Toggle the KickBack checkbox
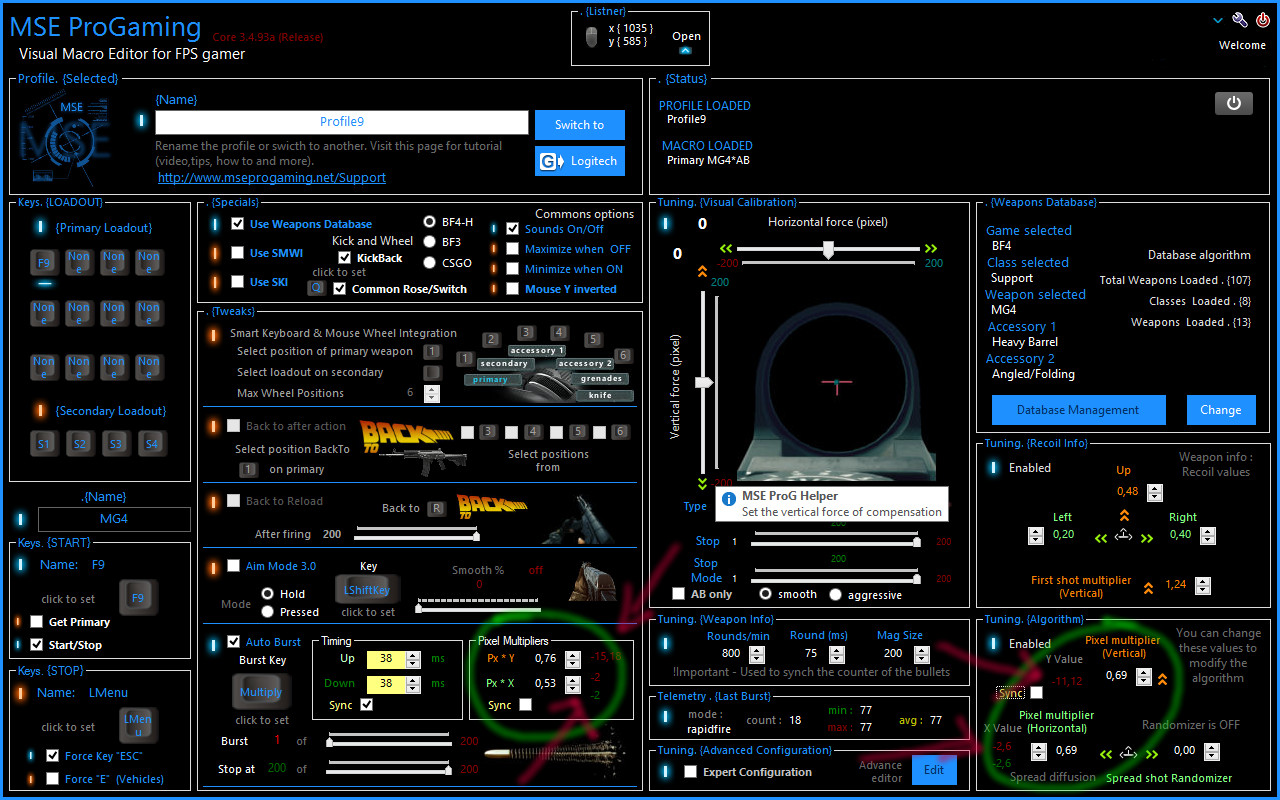This screenshot has width=1280, height=800. [x=345, y=258]
